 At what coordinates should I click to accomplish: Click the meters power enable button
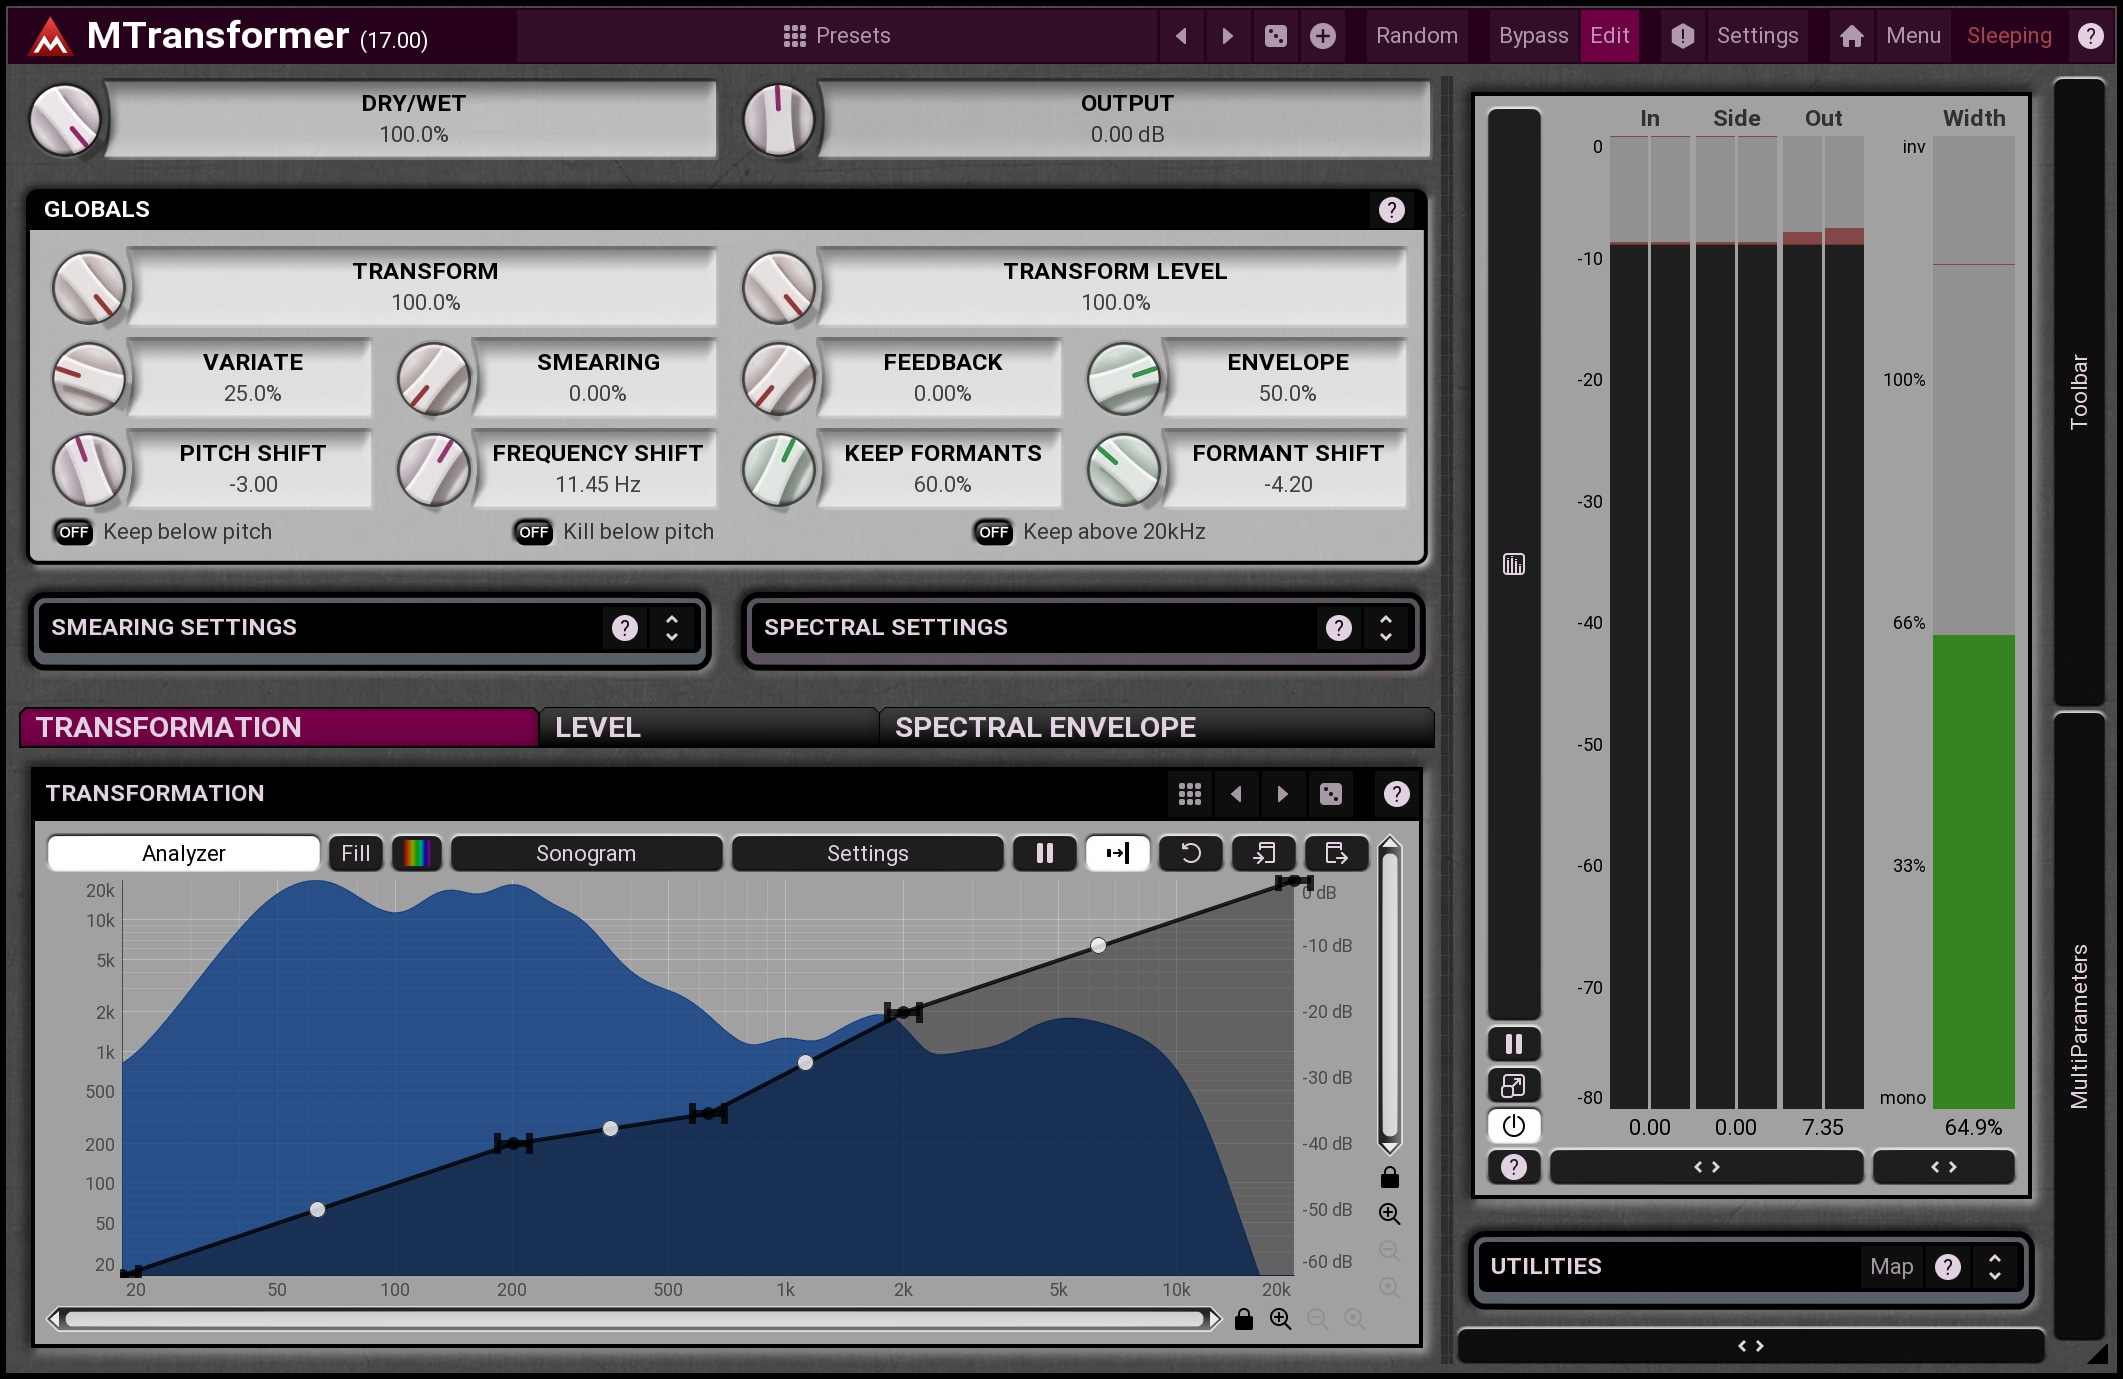(1513, 1126)
